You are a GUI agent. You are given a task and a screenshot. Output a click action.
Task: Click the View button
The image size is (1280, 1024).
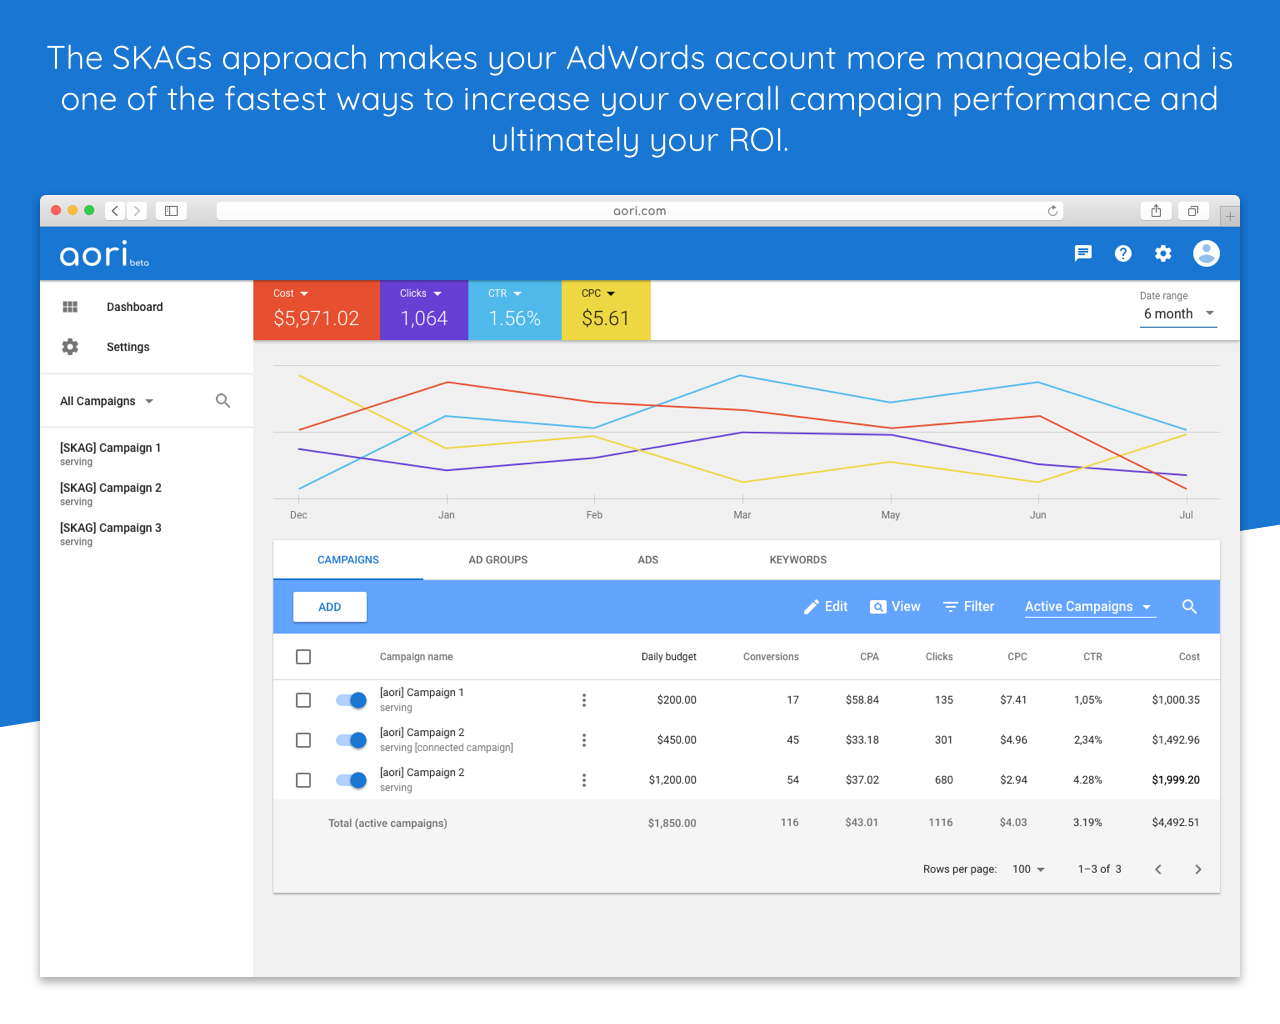coord(895,607)
